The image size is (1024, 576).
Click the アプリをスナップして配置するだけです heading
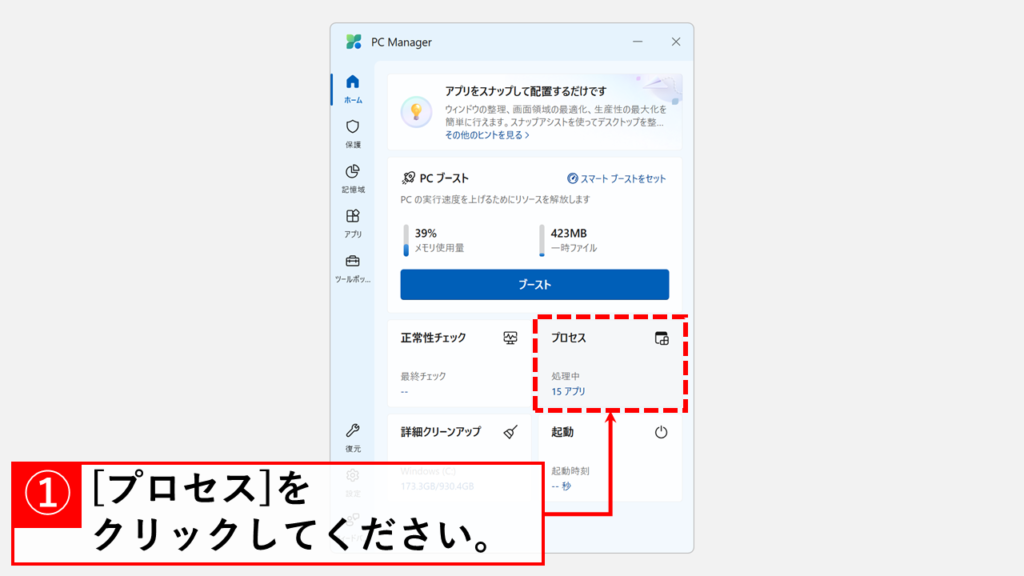[x=526, y=91]
